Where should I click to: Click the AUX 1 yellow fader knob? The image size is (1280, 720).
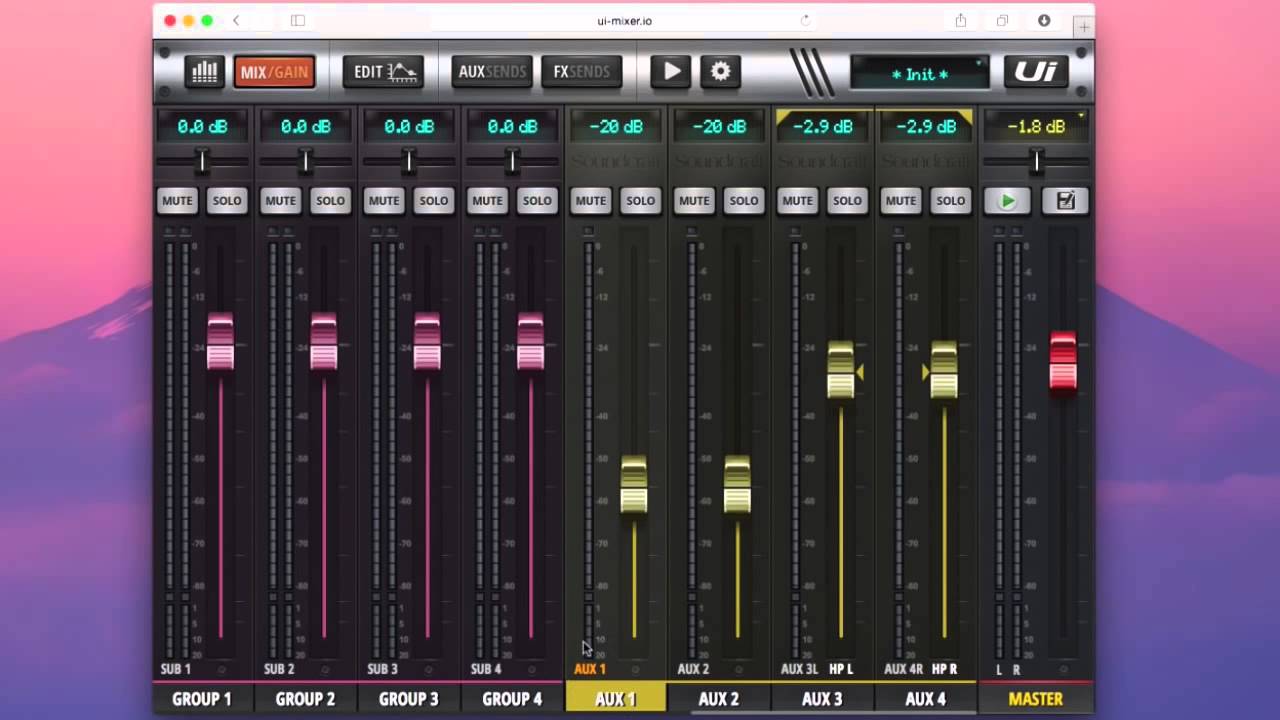[634, 486]
